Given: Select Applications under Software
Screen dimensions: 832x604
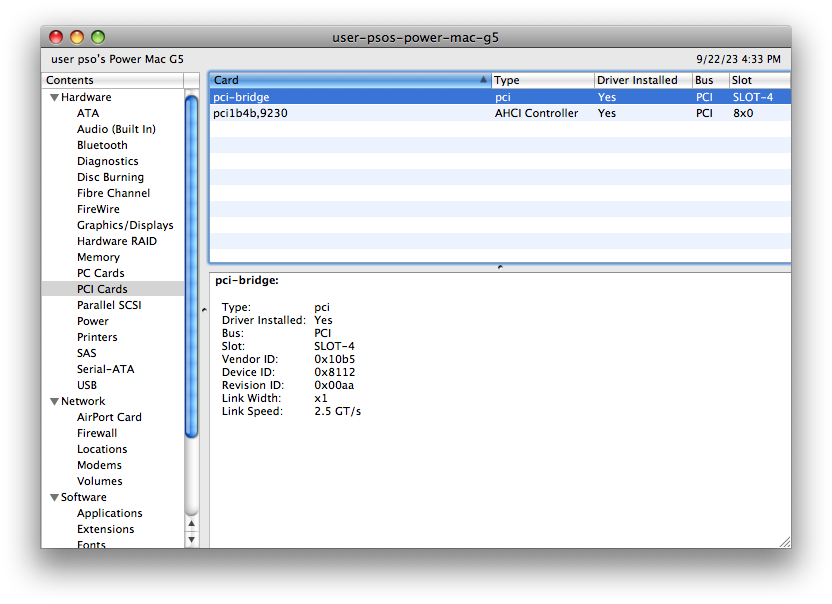Looking at the screenshot, I should pos(109,513).
